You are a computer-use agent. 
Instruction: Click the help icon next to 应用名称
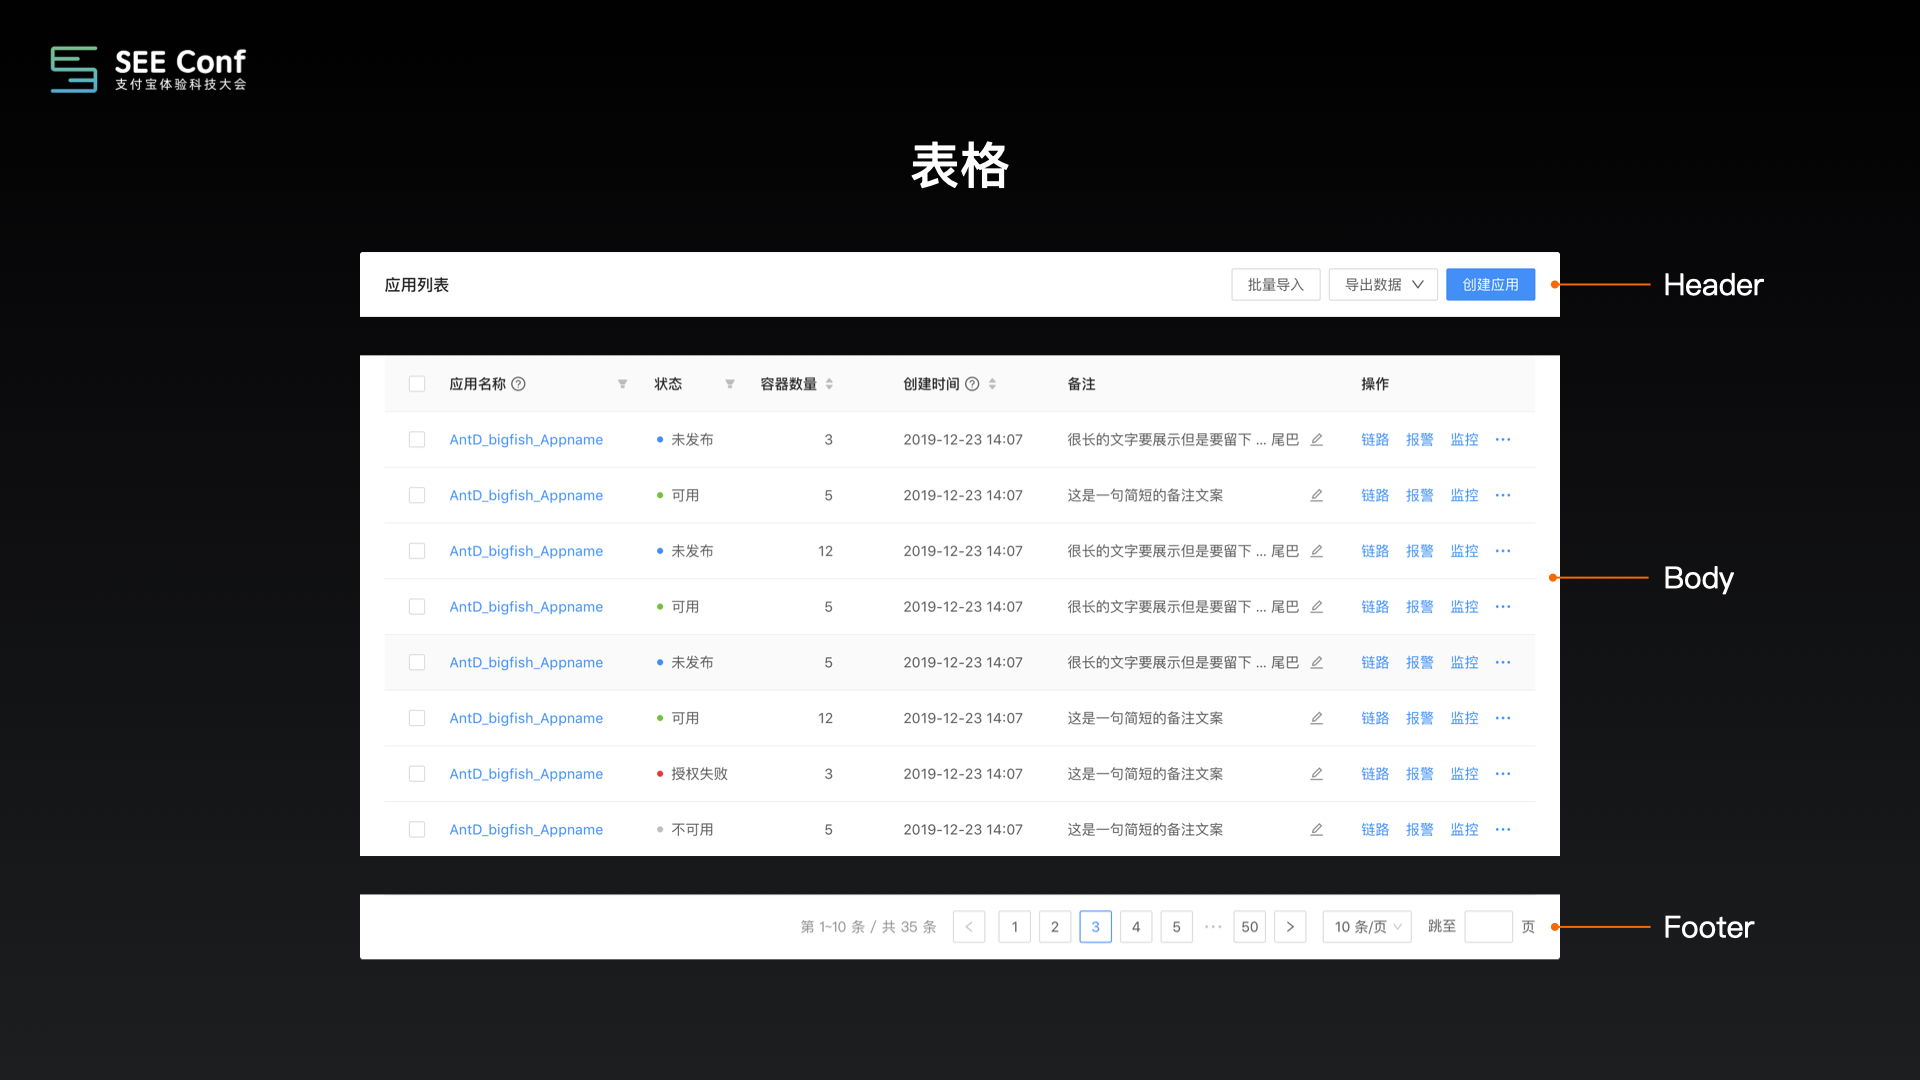[518, 384]
